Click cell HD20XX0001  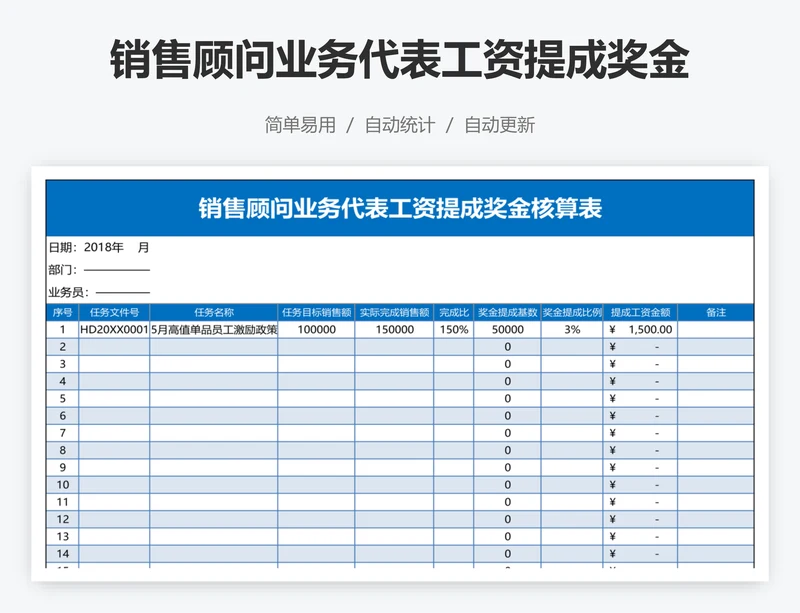pyautogui.click(x=114, y=330)
